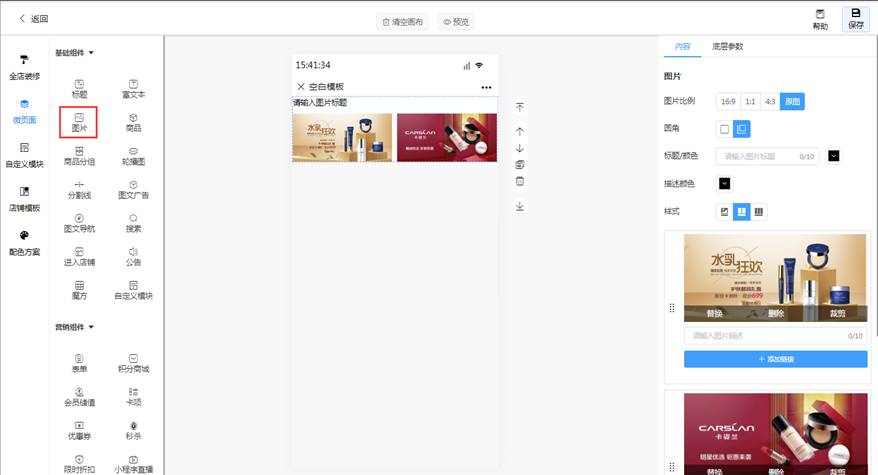Select the first 样式 layout option

[x=725, y=212]
